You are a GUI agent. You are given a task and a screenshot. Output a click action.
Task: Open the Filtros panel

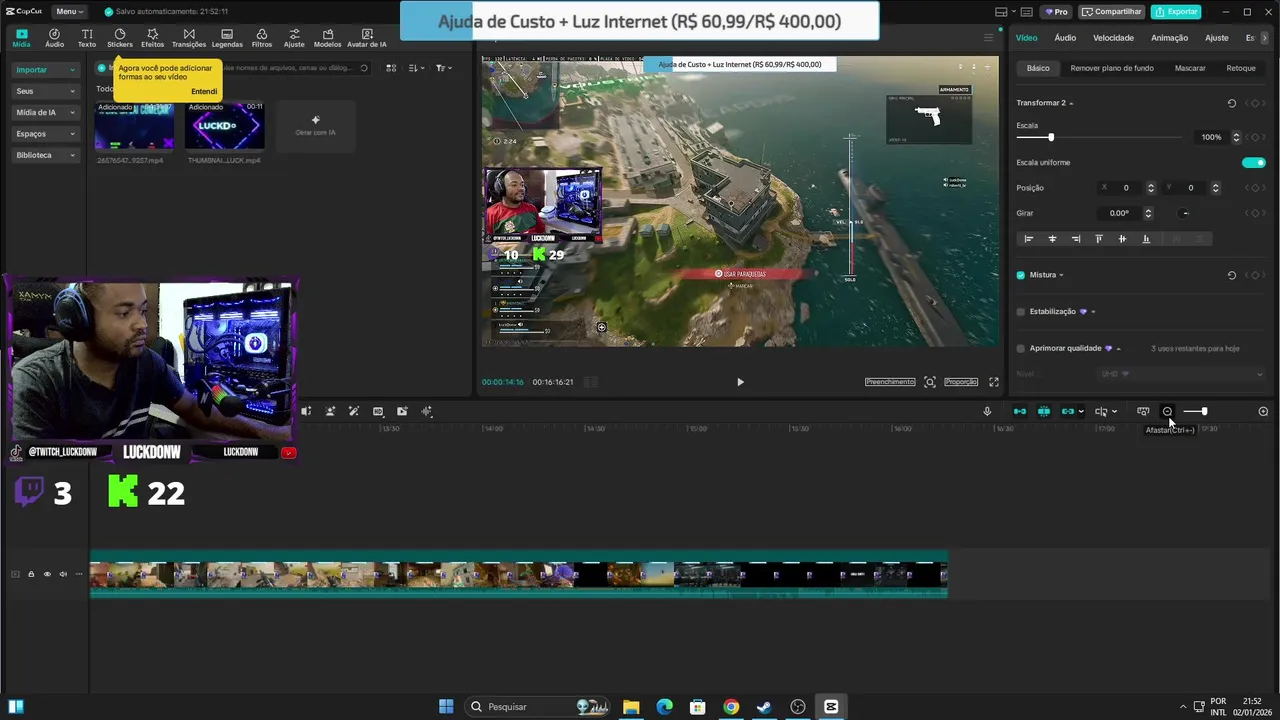click(x=262, y=38)
